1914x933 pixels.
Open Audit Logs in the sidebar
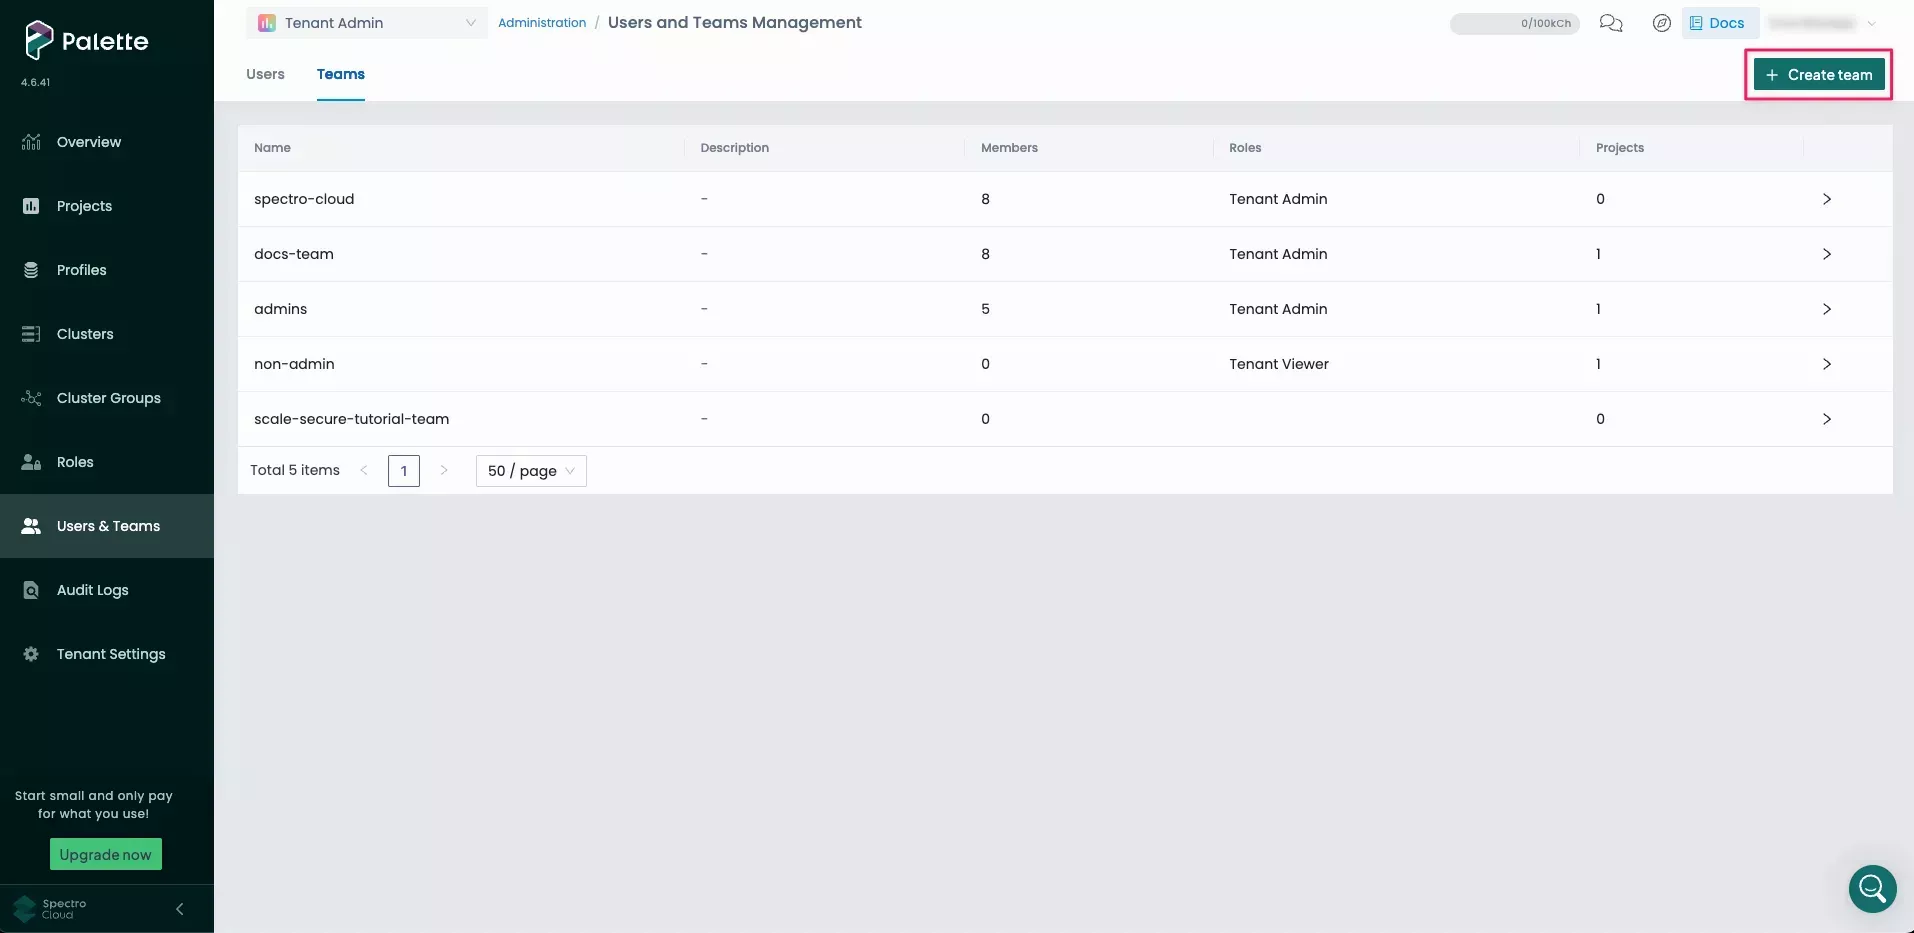click(92, 590)
